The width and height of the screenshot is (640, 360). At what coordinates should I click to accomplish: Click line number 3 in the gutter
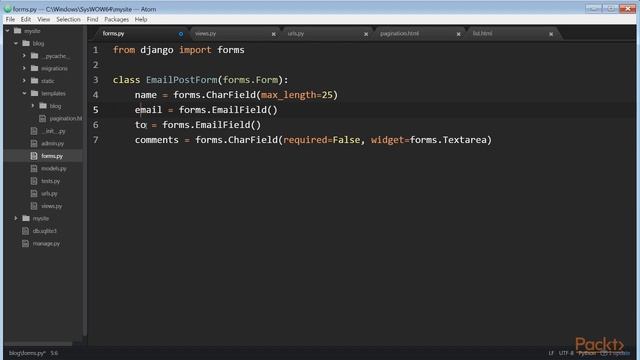coord(96,80)
